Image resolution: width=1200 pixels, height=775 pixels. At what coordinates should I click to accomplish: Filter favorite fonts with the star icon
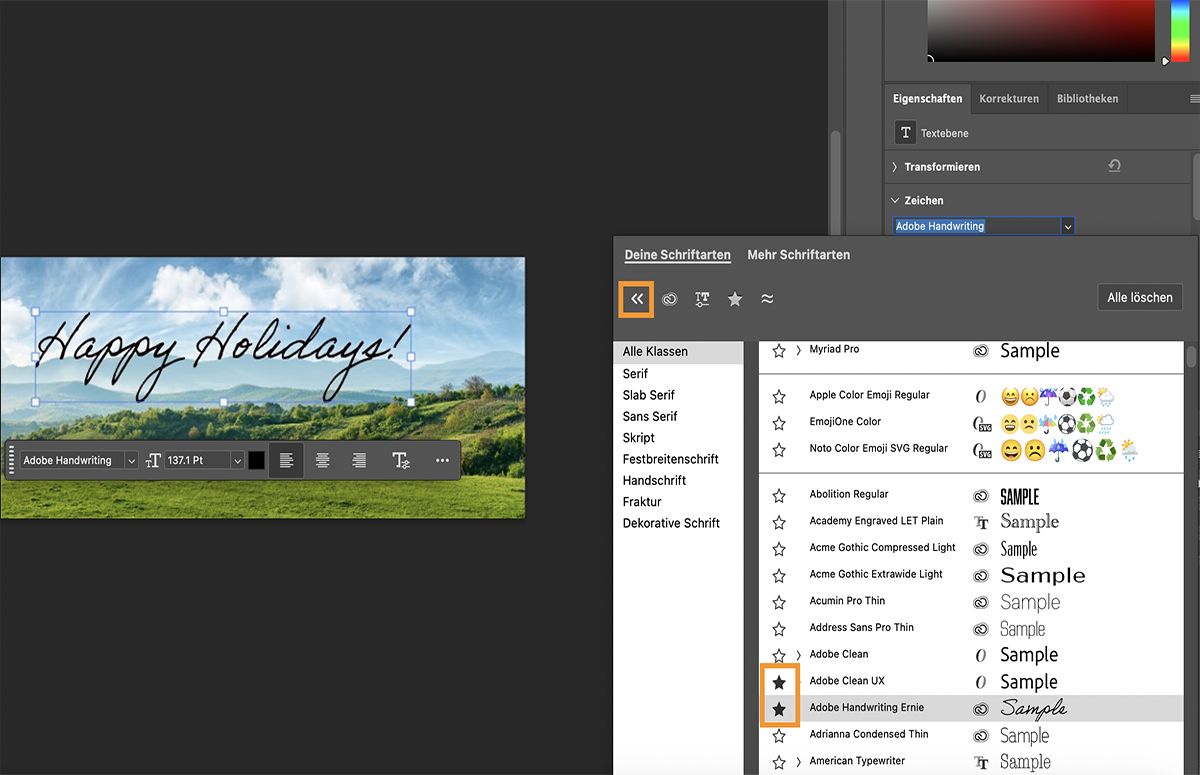pyautogui.click(x=735, y=299)
